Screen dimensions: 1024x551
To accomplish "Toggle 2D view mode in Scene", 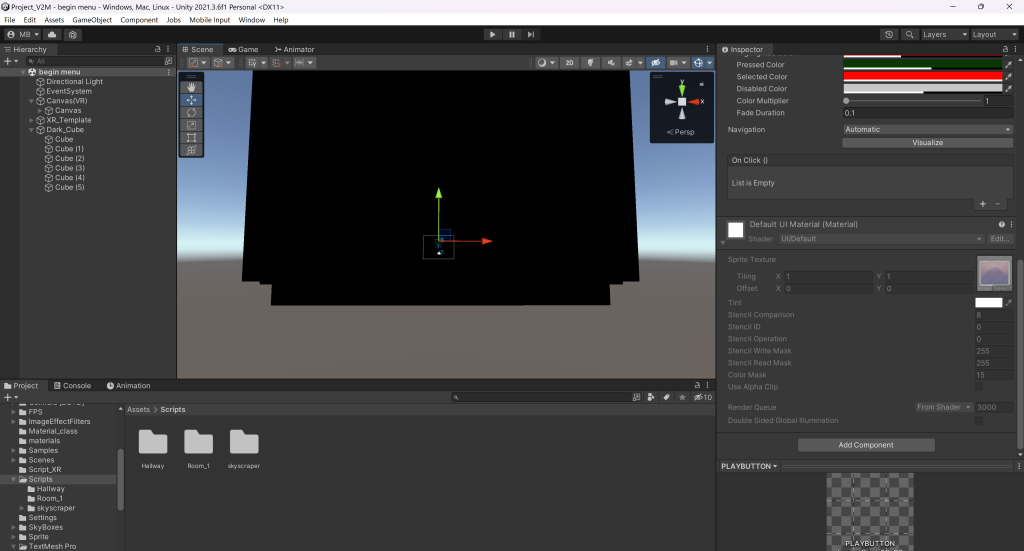I will [569, 63].
